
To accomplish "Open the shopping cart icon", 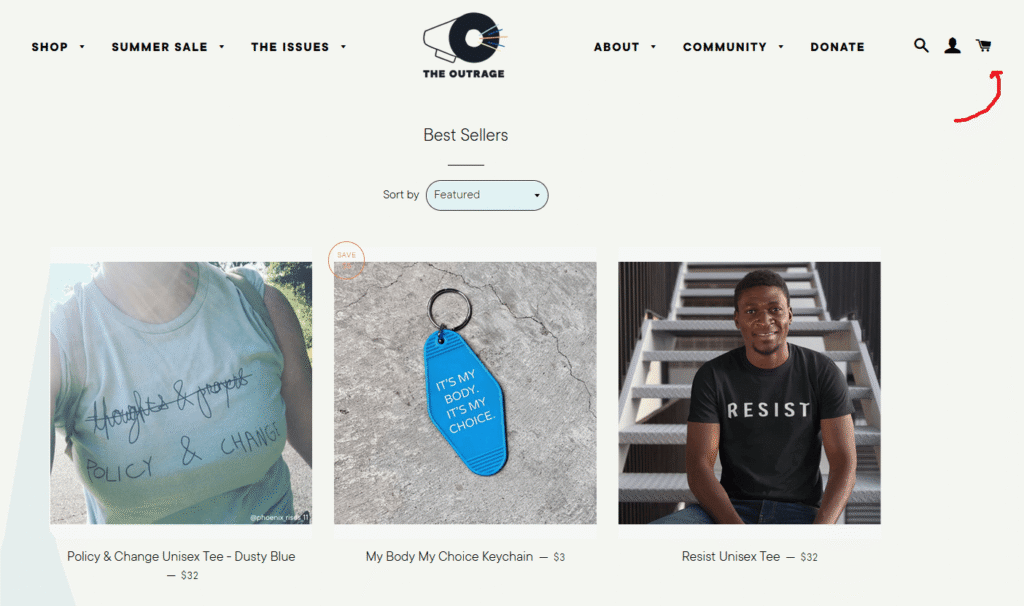I will tap(984, 46).
